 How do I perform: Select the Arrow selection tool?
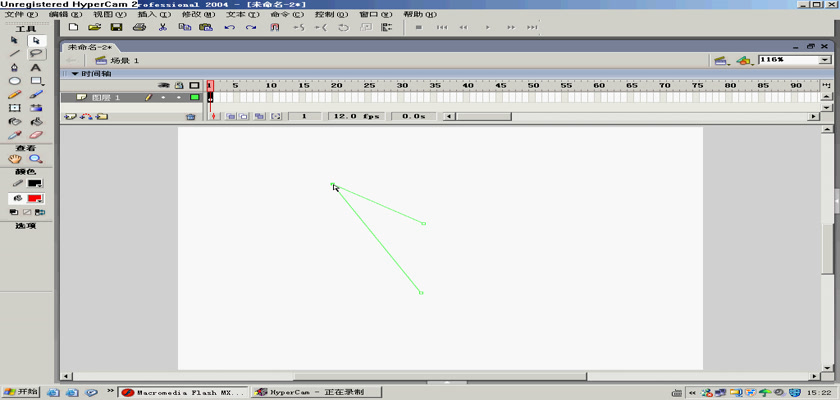pyautogui.click(x=15, y=41)
